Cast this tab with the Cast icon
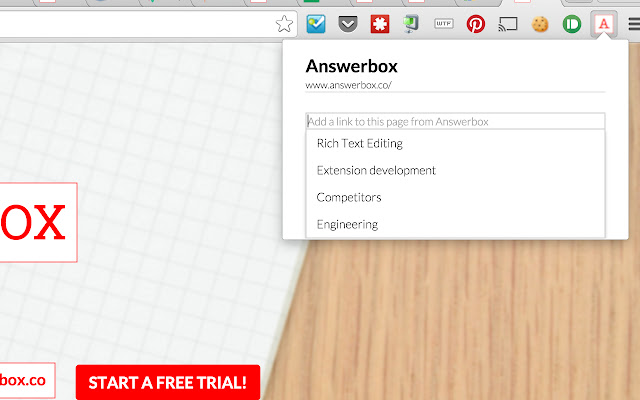The image size is (640, 400). point(508,24)
